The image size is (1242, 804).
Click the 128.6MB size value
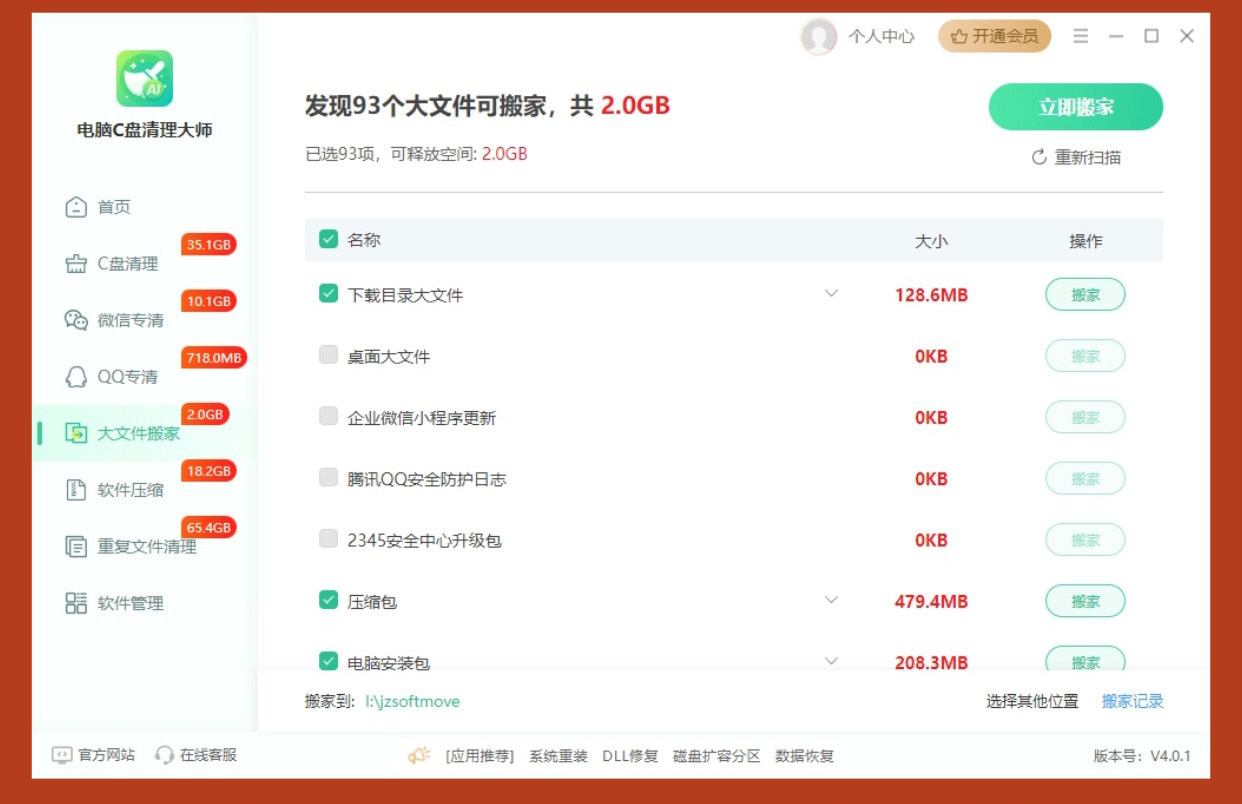[931, 296]
